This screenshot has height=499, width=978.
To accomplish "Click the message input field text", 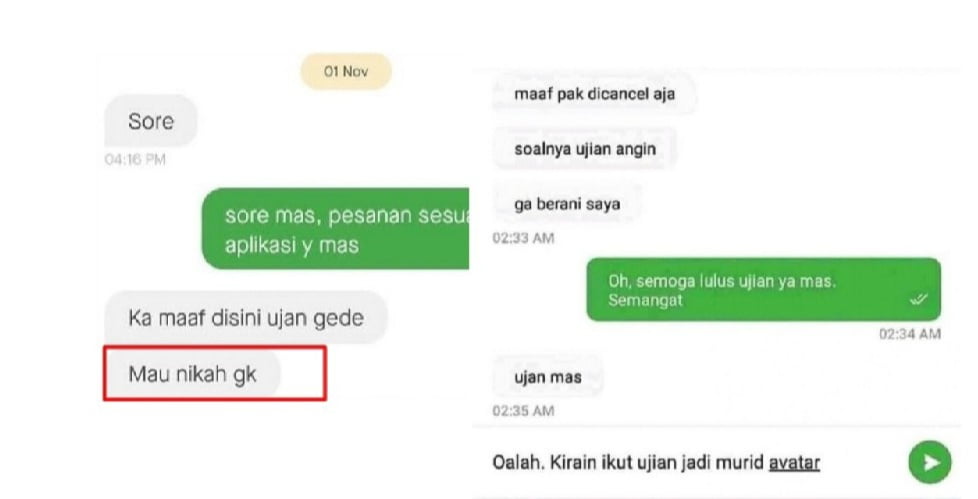I will click(x=656, y=462).
